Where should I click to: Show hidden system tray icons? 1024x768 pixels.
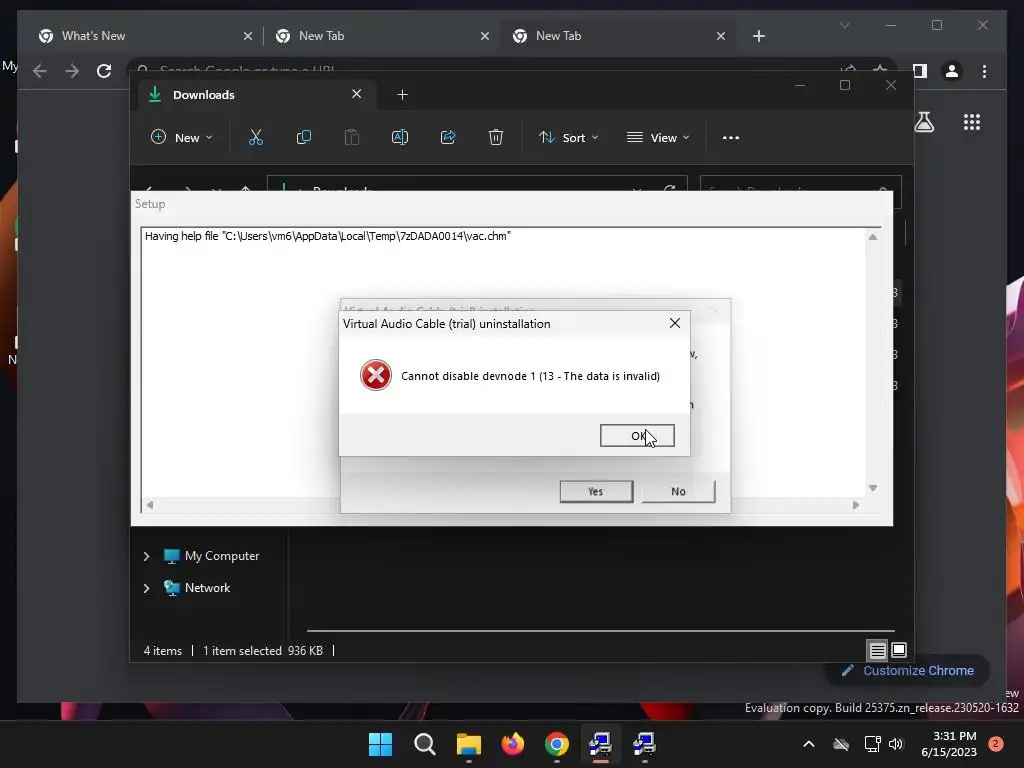point(808,744)
